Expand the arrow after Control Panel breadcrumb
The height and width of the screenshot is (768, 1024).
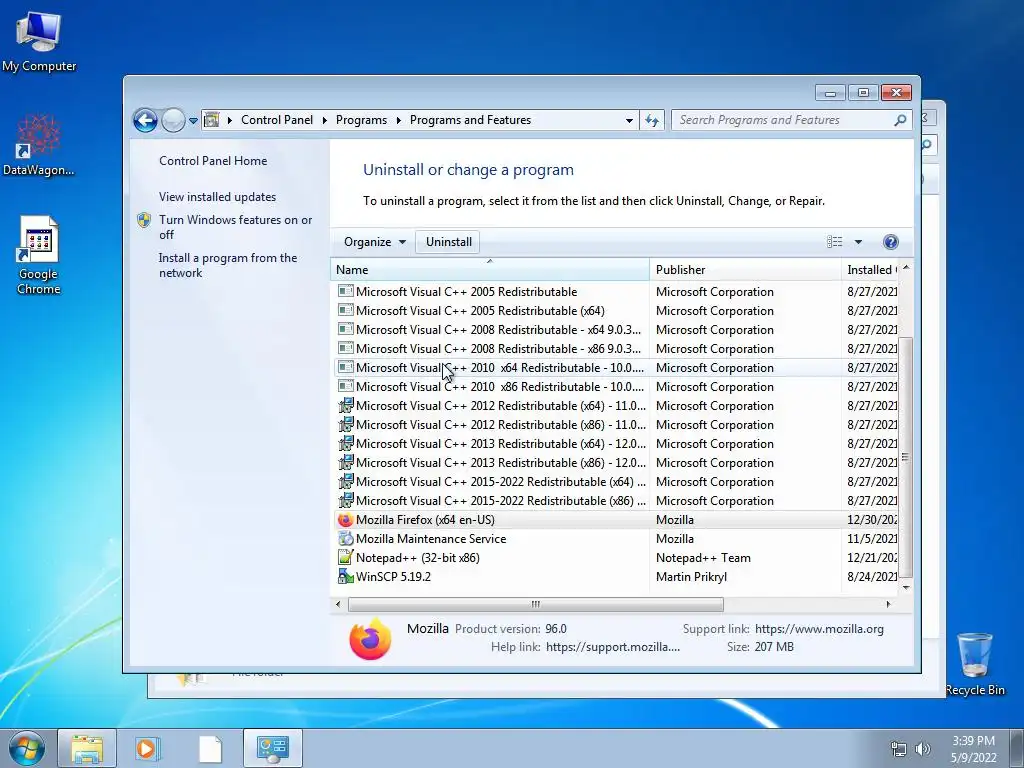[325, 120]
